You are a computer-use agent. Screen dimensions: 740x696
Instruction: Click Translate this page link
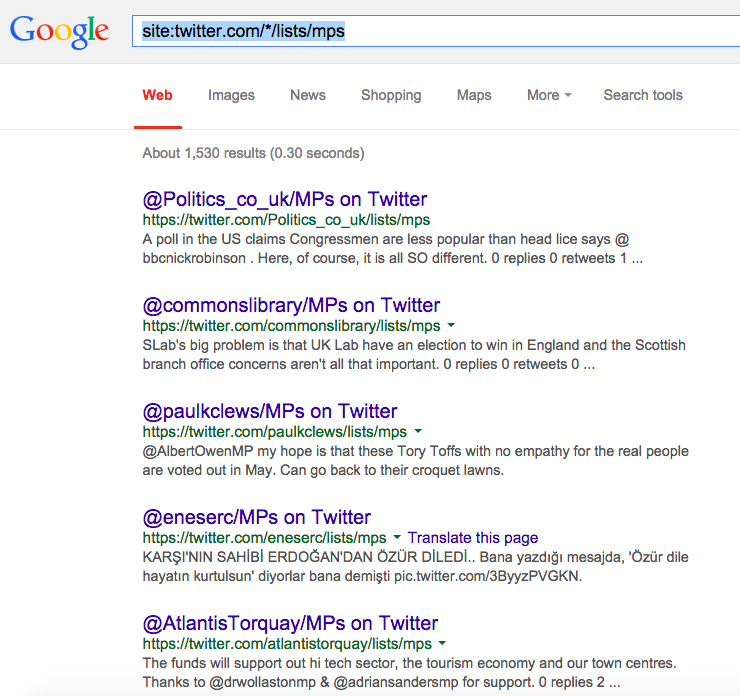point(473,537)
